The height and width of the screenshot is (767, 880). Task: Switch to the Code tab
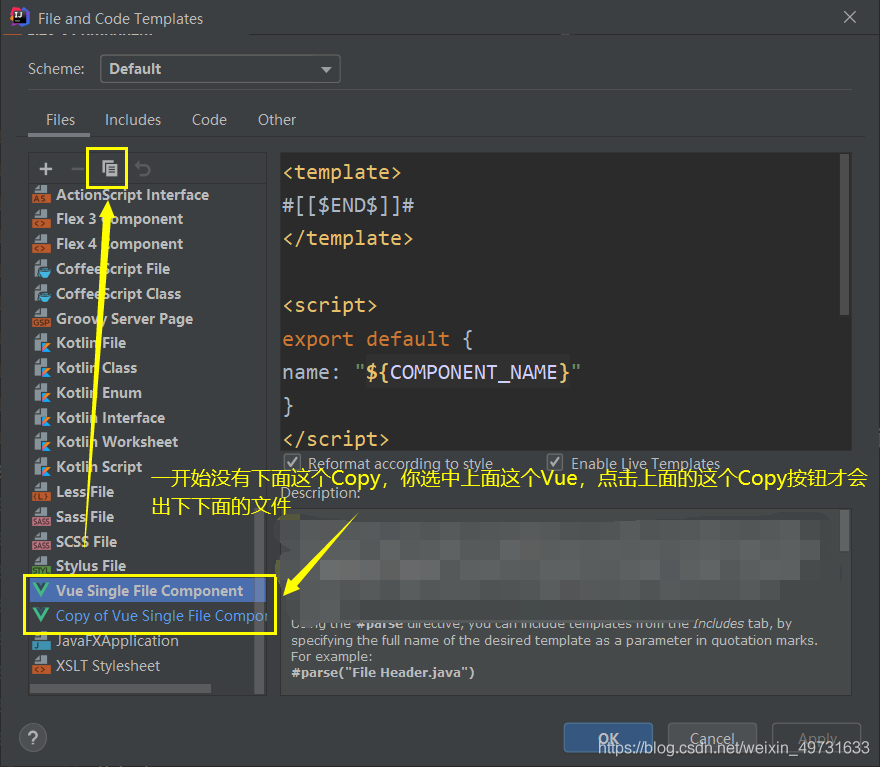tap(209, 120)
